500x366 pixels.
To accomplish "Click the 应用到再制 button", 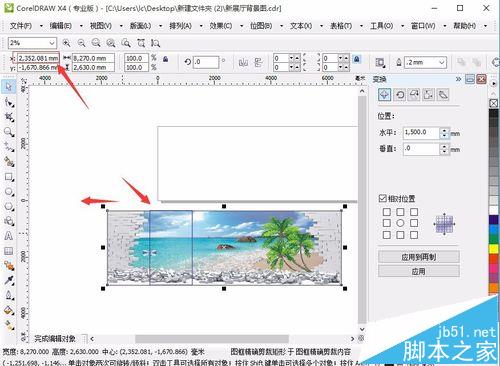I will [419, 257].
